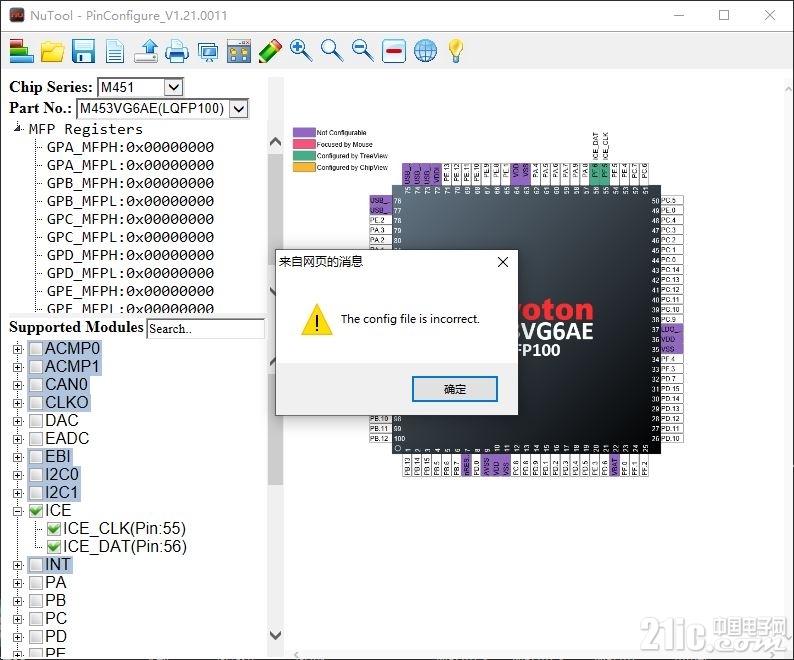Click the upload arrow drive icon
The height and width of the screenshot is (660, 794).
(146, 51)
